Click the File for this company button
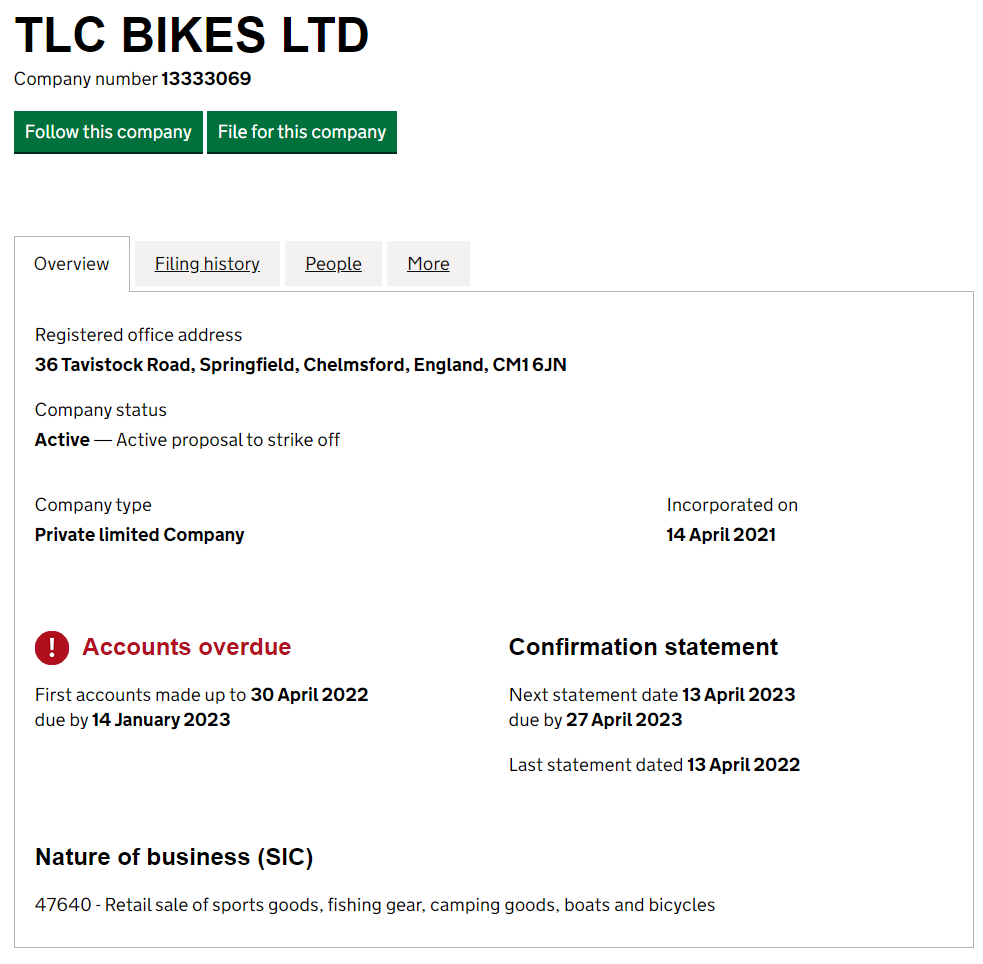Screen dimensions: 983x964 tap(301, 132)
